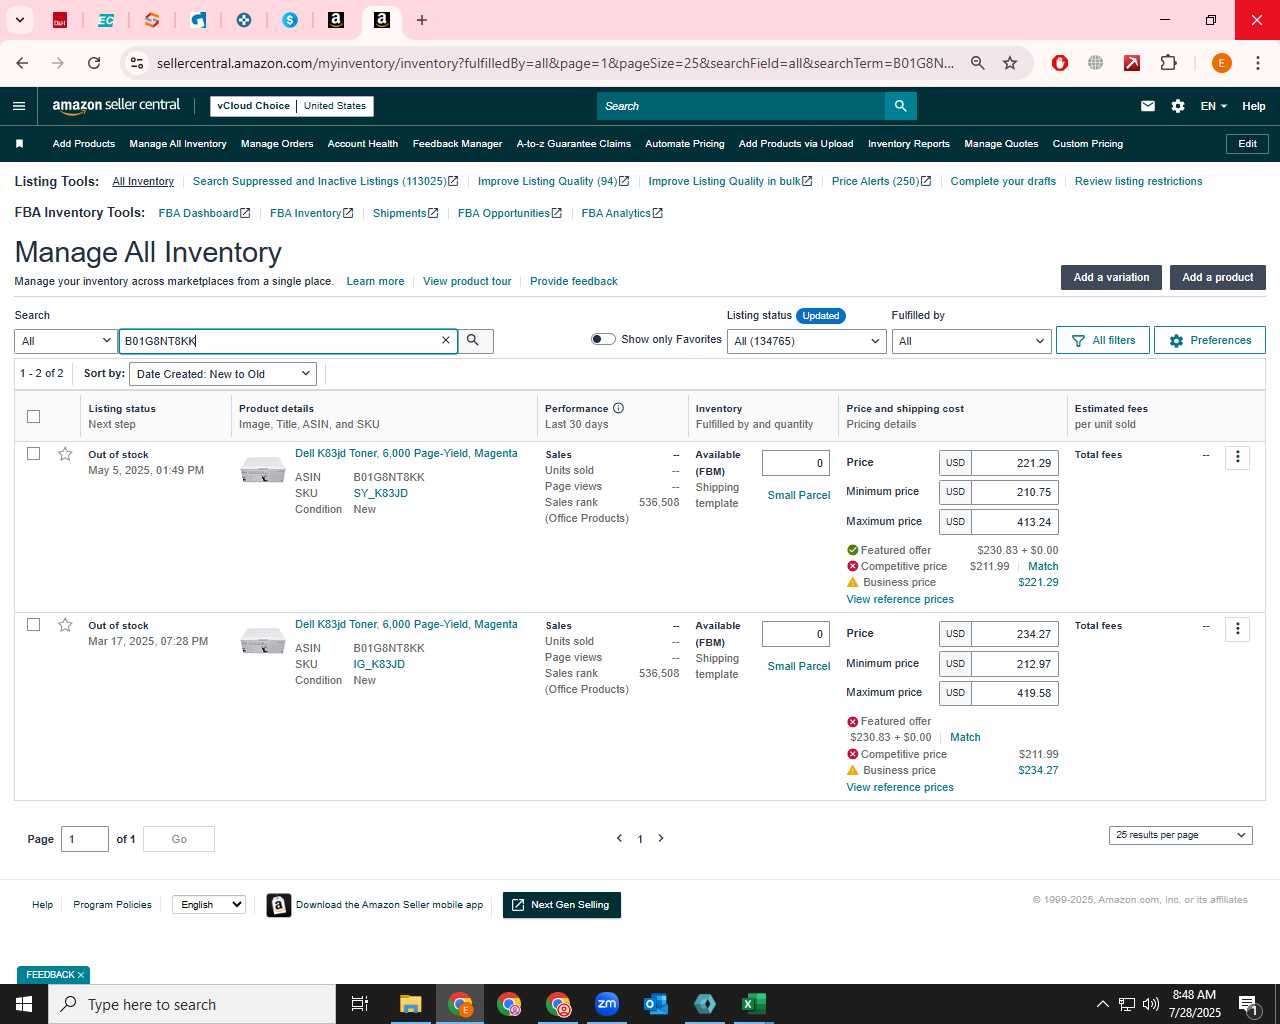This screenshot has width=1280, height=1024.
Task: Open a new browser tab
Action: [422, 20]
